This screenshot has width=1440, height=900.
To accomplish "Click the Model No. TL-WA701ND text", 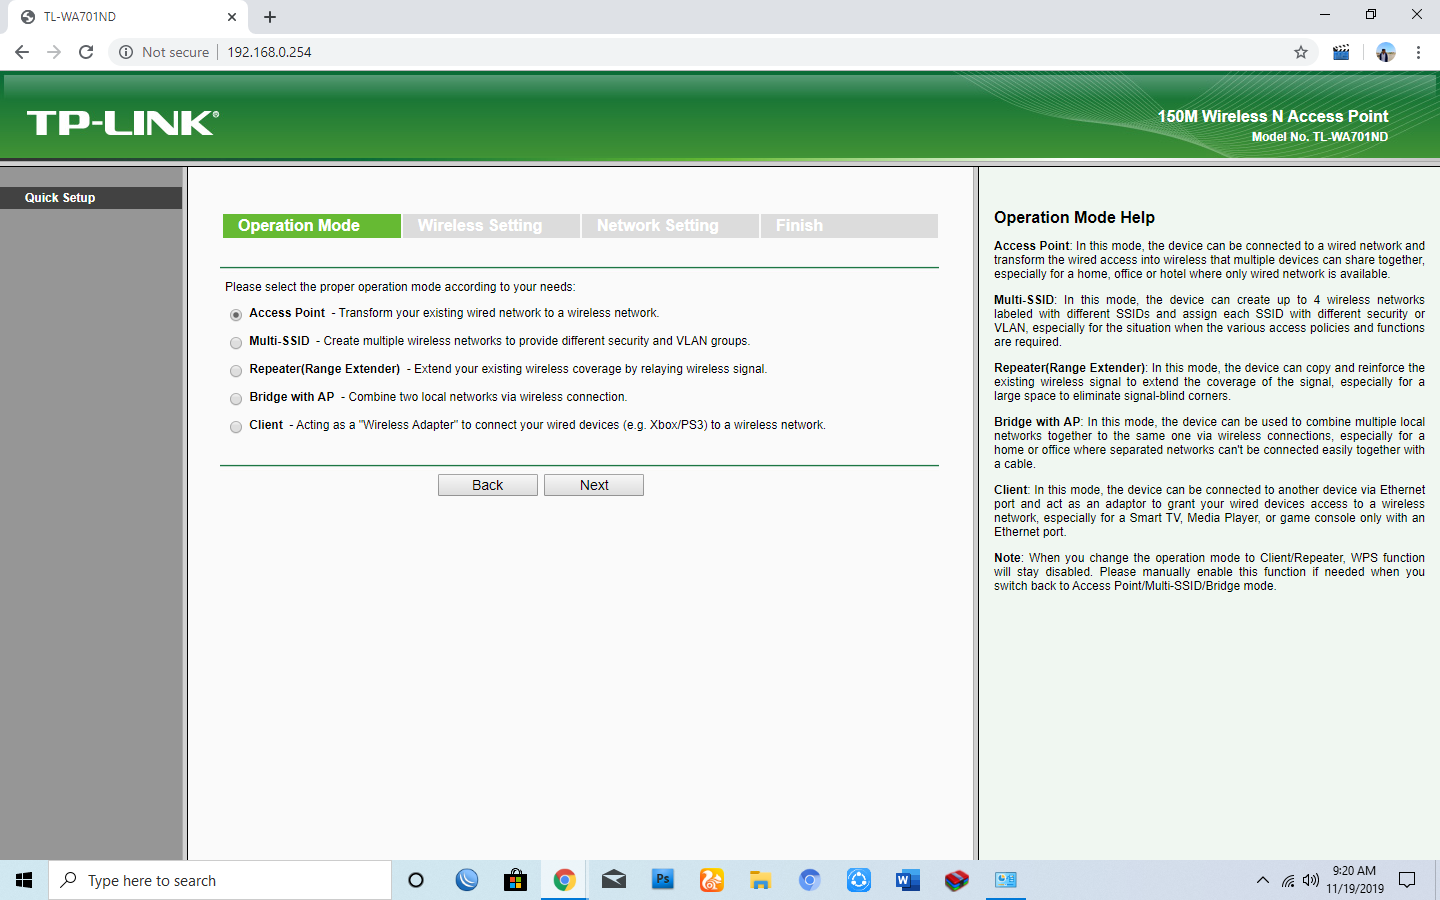I will coord(1319,137).
